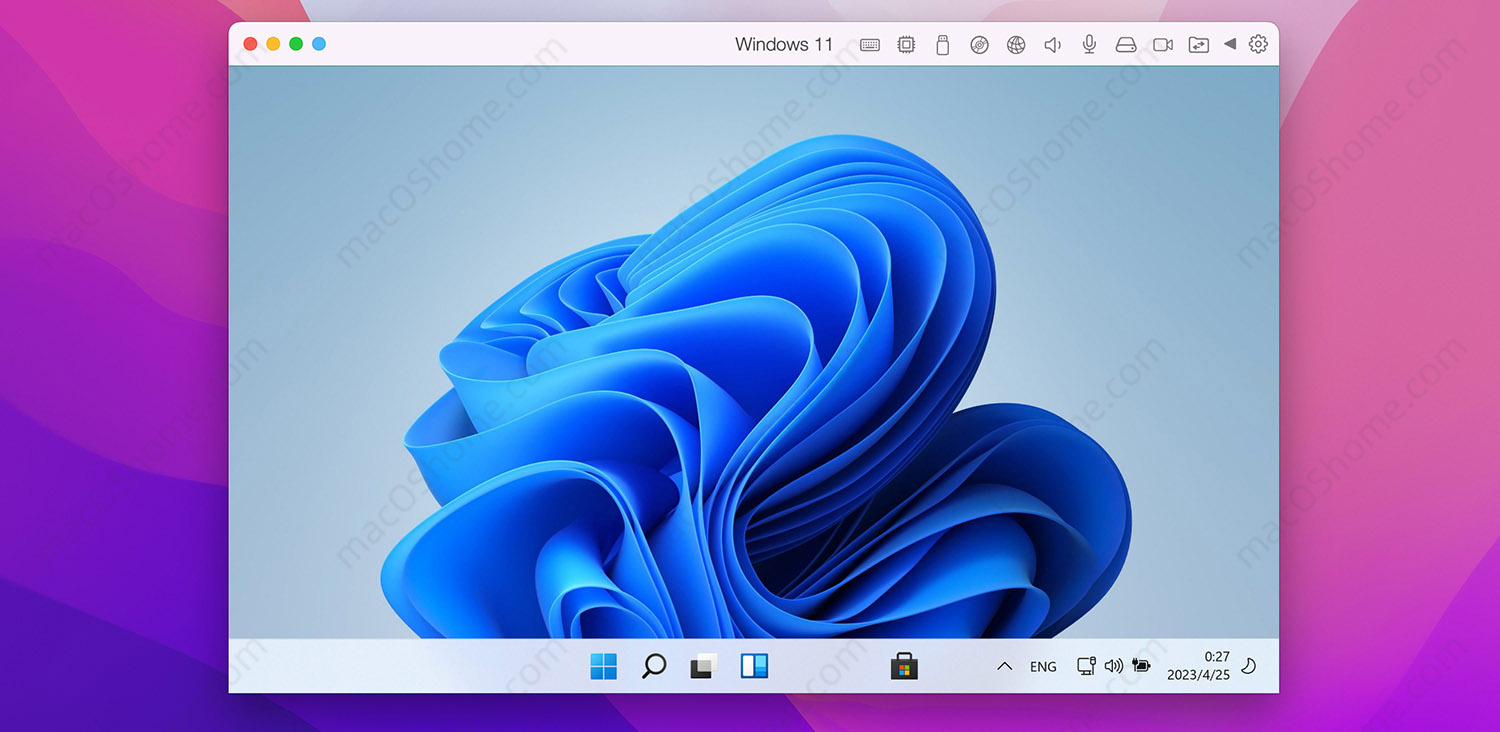Image resolution: width=1500 pixels, height=732 pixels.
Task: Open the network adapter globe icon
Action: coord(1015,44)
